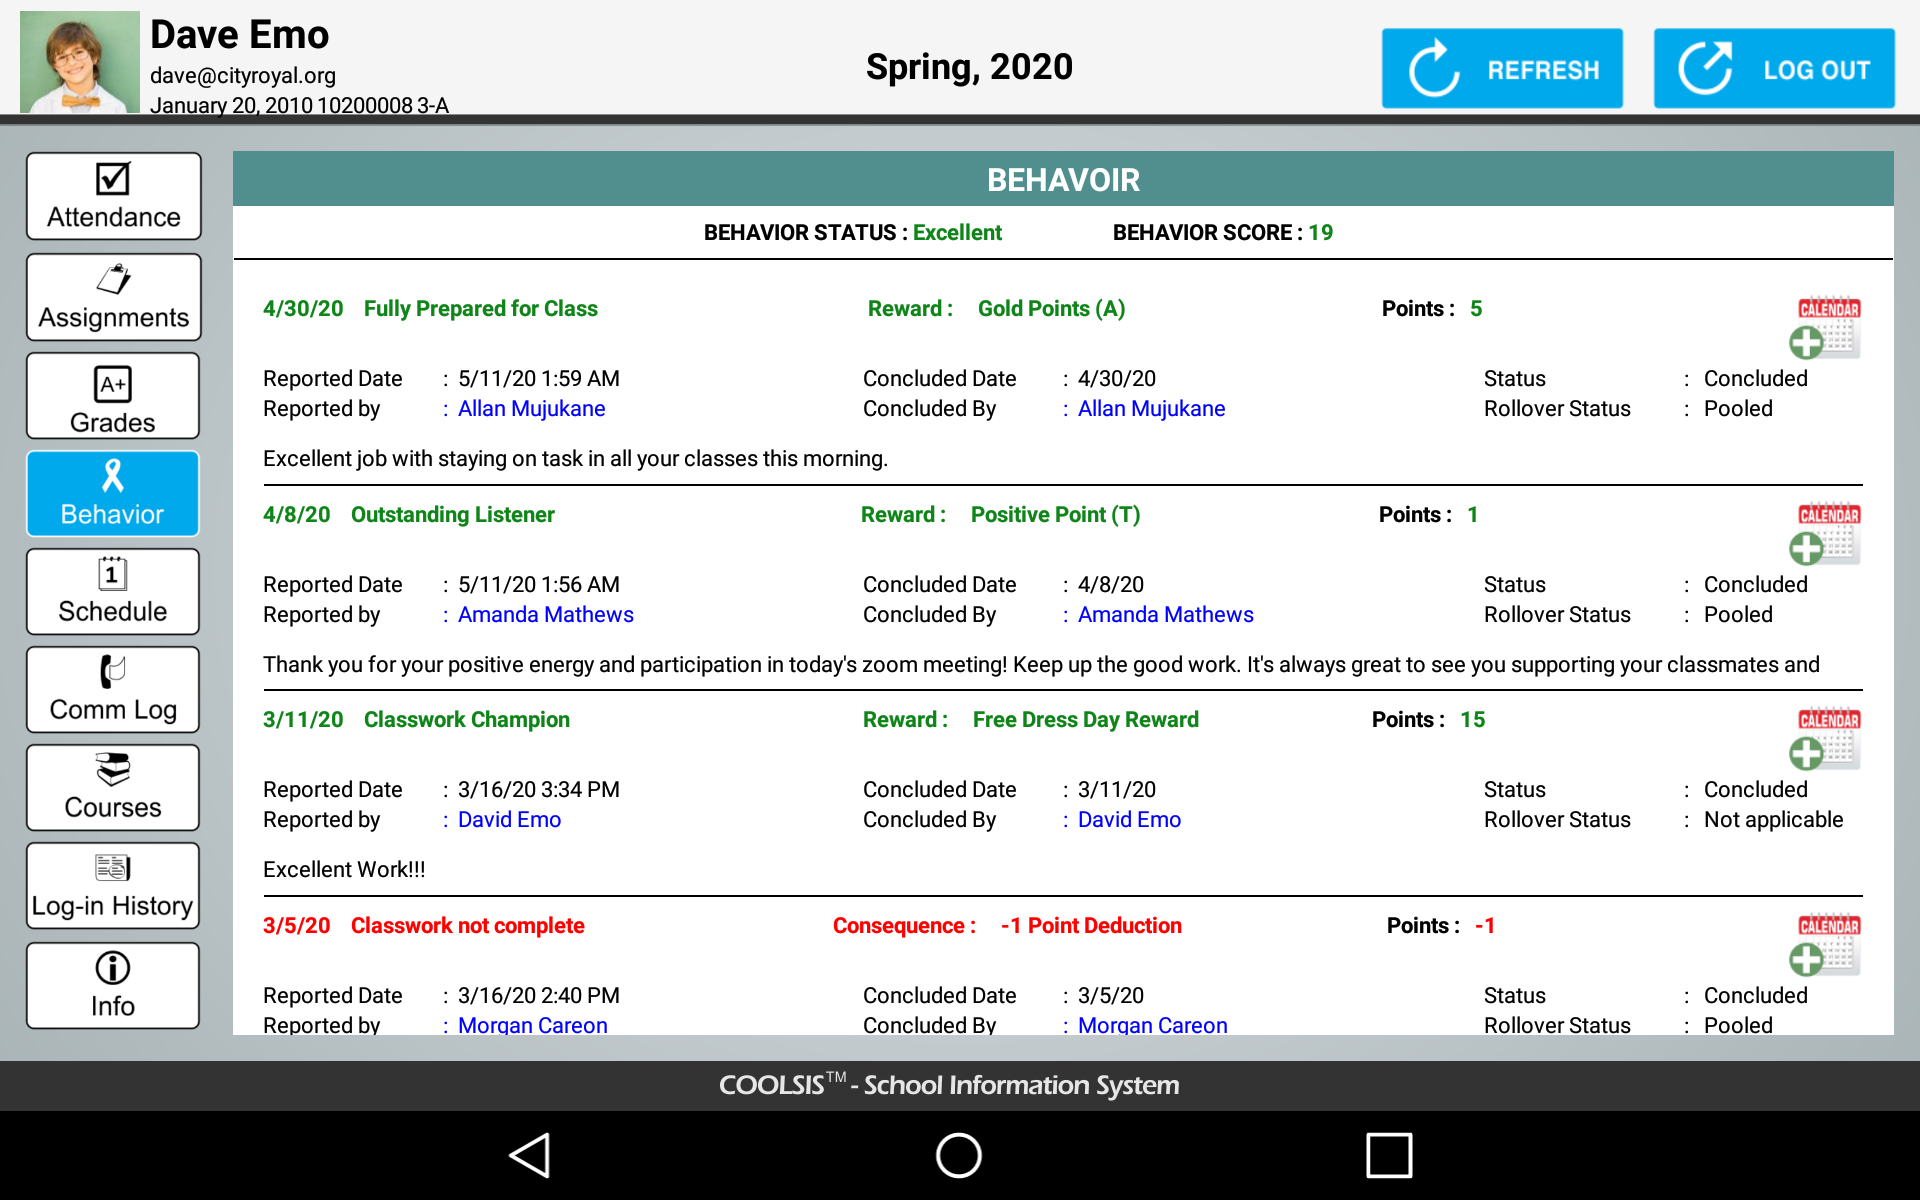Click the -1 Point Deduction consequence
This screenshot has height=1200, width=1920.
1091,926
